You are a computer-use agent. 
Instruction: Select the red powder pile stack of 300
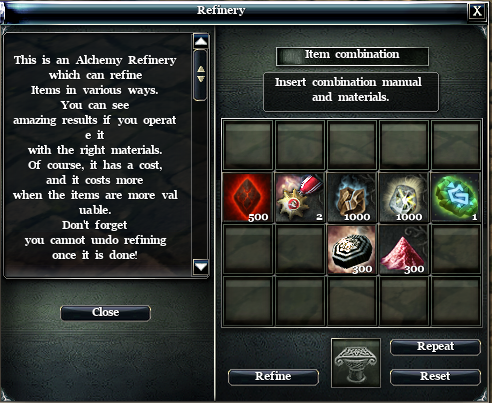coord(404,250)
